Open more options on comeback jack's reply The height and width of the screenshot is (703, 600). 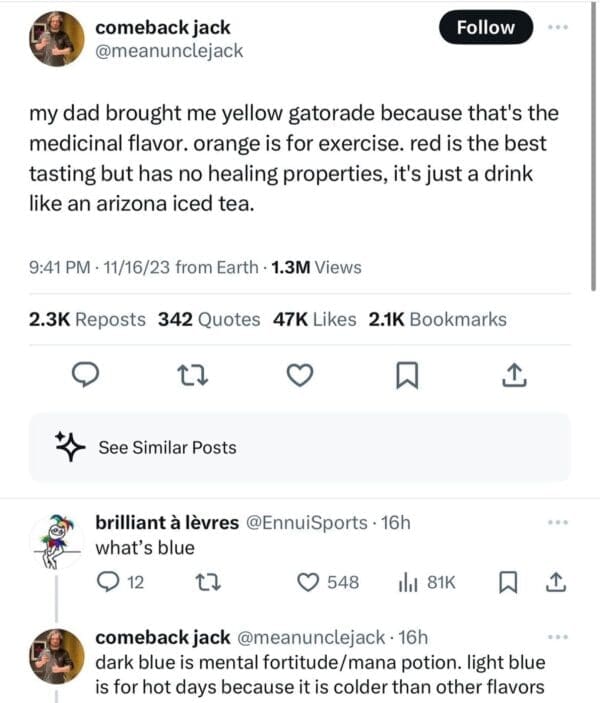point(557,637)
